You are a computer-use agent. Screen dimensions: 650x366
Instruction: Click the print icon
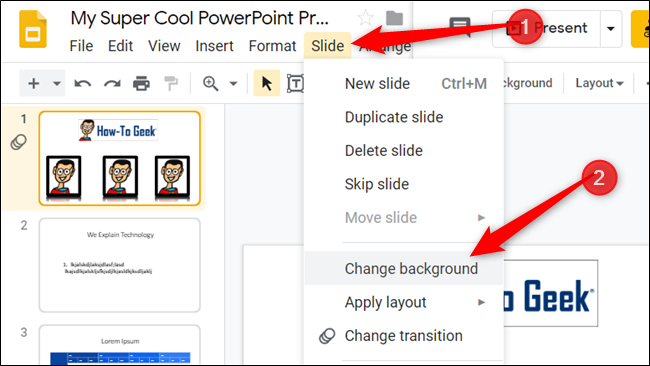click(x=141, y=83)
